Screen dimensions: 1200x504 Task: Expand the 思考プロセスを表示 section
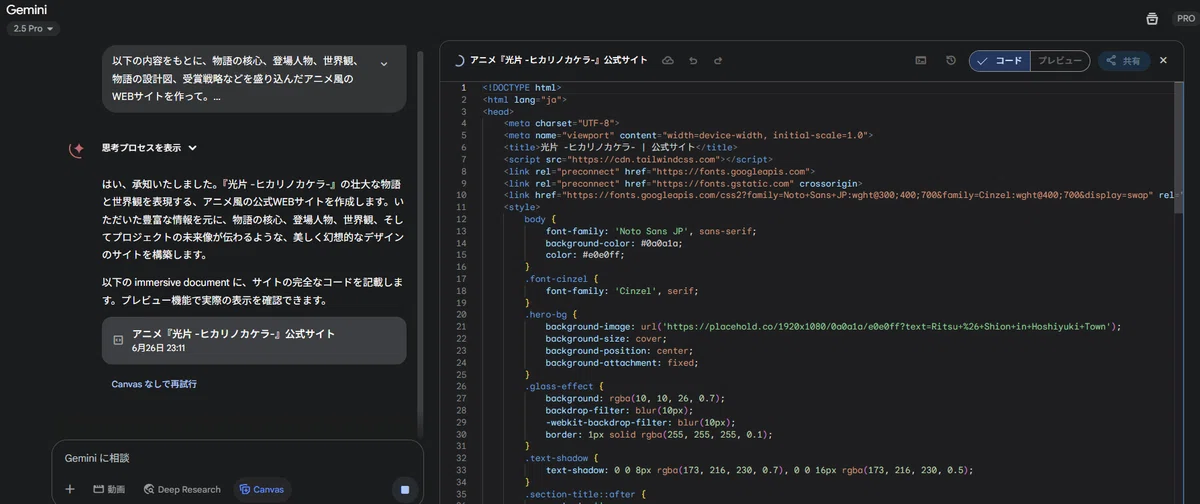tap(150, 148)
